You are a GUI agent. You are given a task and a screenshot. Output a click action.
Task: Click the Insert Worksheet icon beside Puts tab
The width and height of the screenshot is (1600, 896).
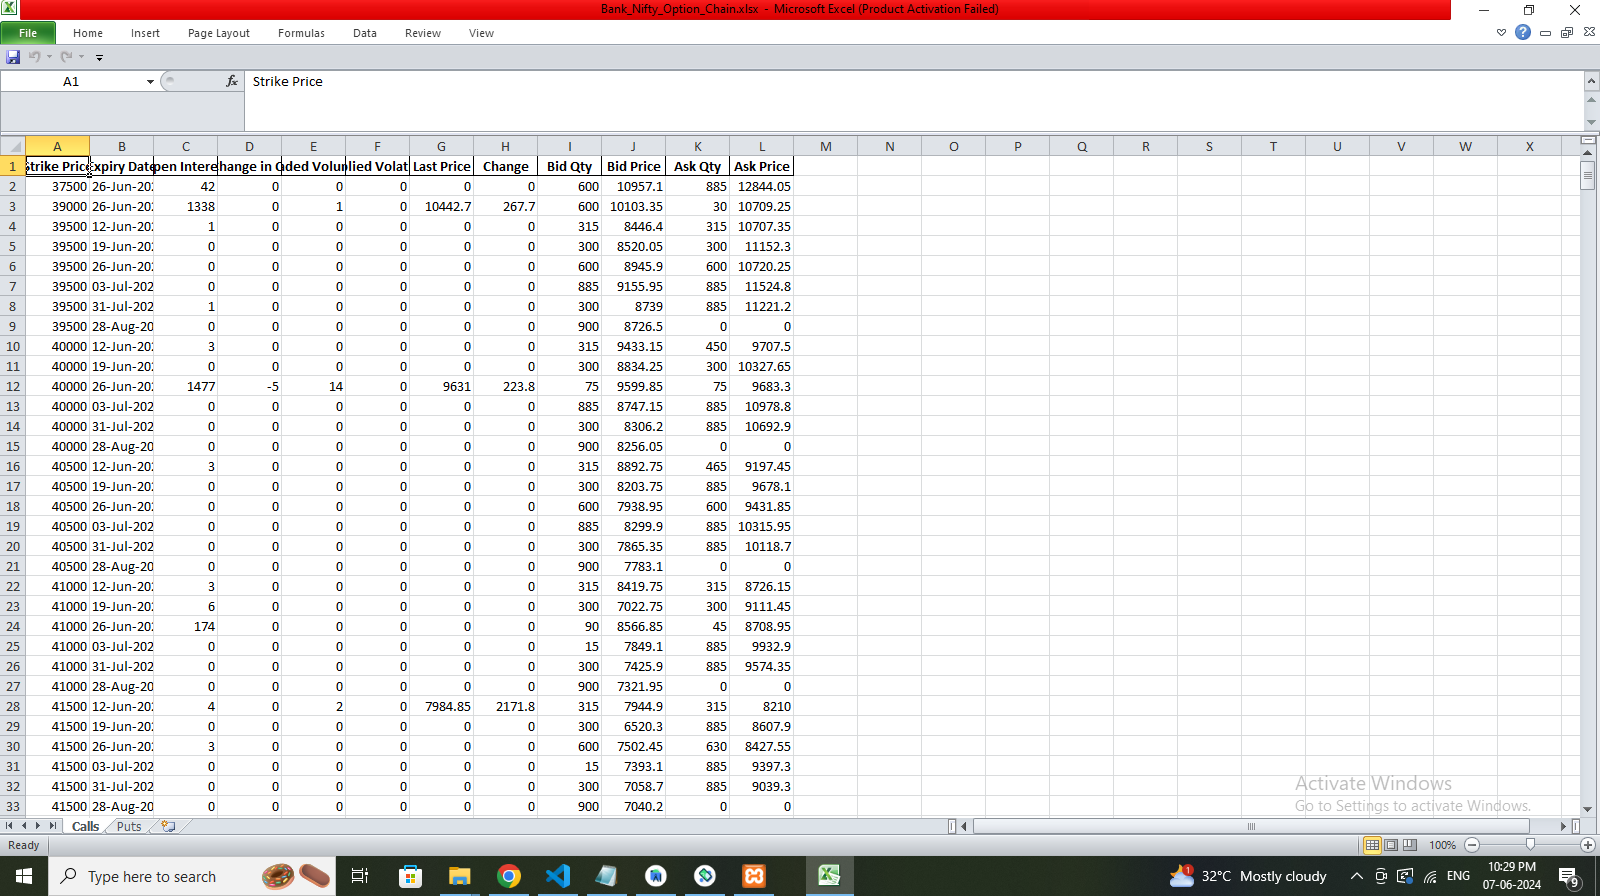pyautogui.click(x=168, y=826)
